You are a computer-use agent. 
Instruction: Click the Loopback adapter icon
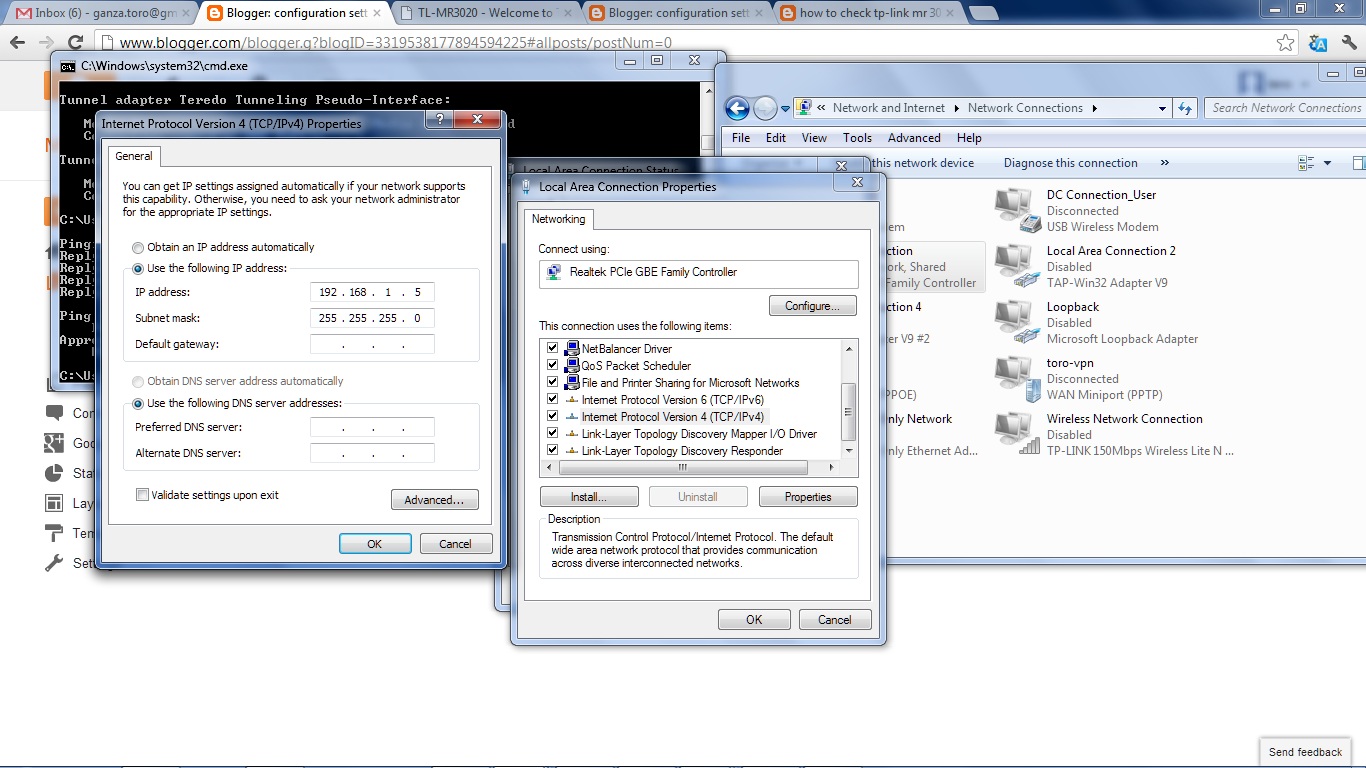[x=1016, y=319]
